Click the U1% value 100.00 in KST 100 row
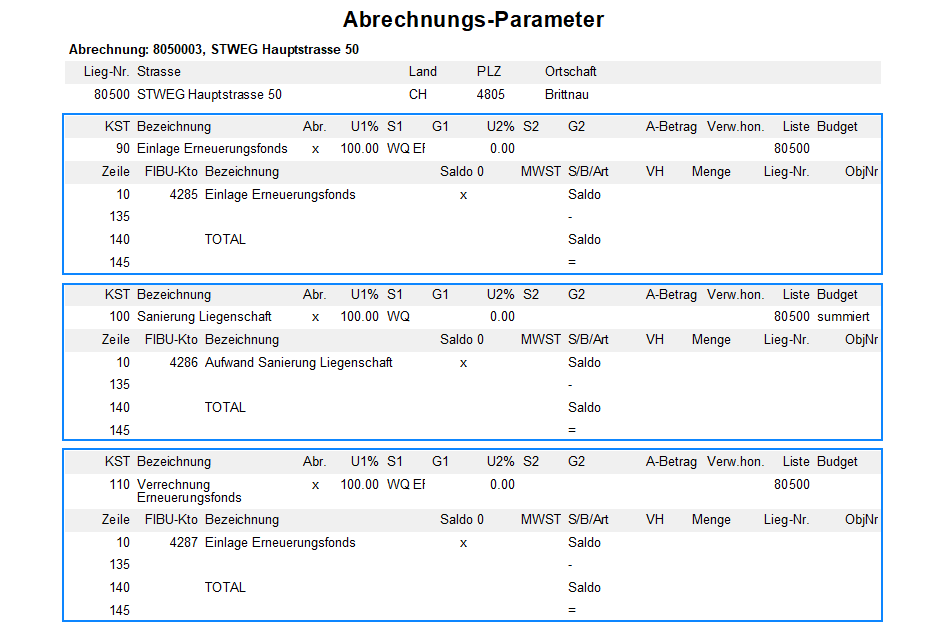This screenshot has width=946, height=628. pyautogui.click(x=360, y=317)
